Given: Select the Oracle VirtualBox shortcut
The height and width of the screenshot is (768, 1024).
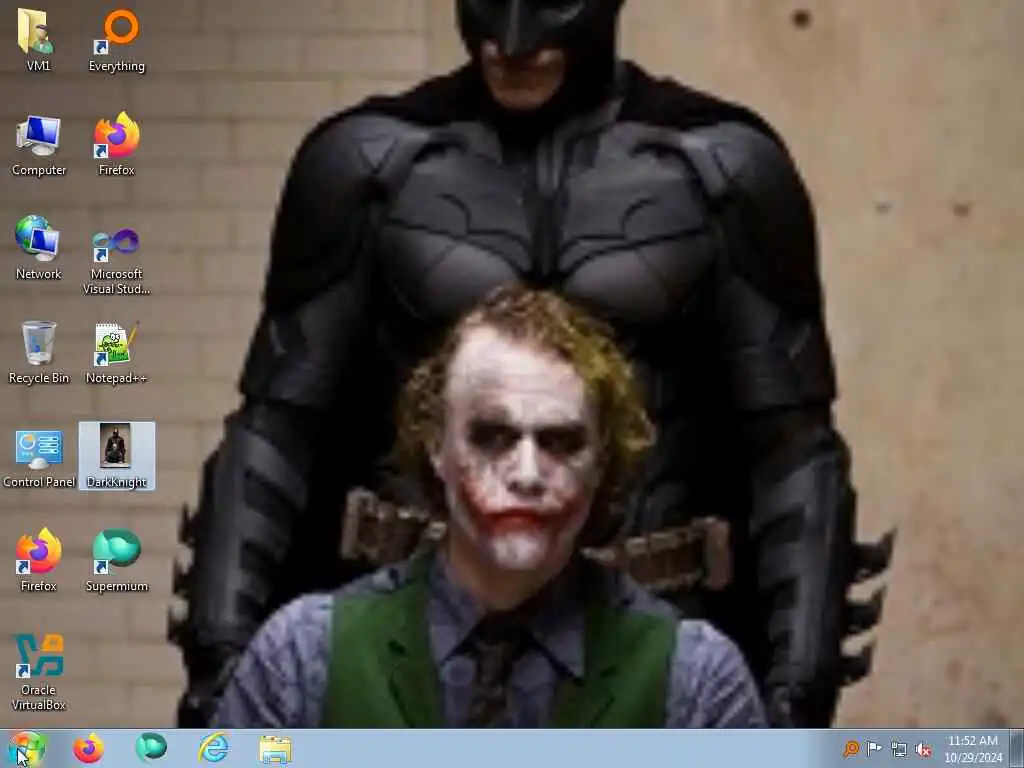Looking at the screenshot, I should (x=39, y=673).
